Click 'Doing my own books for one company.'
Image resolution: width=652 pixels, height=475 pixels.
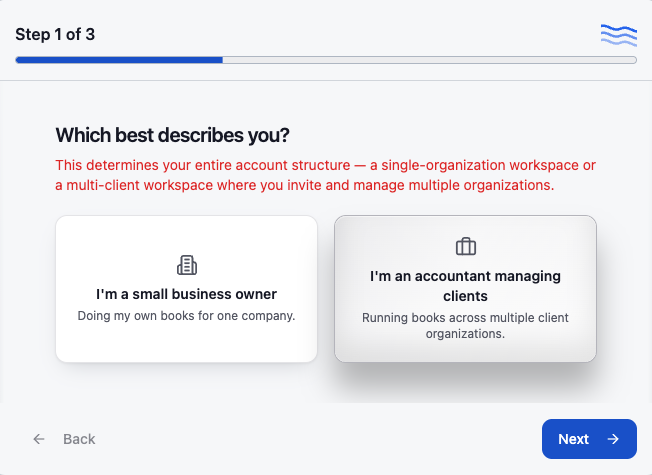[x=186, y=316]
